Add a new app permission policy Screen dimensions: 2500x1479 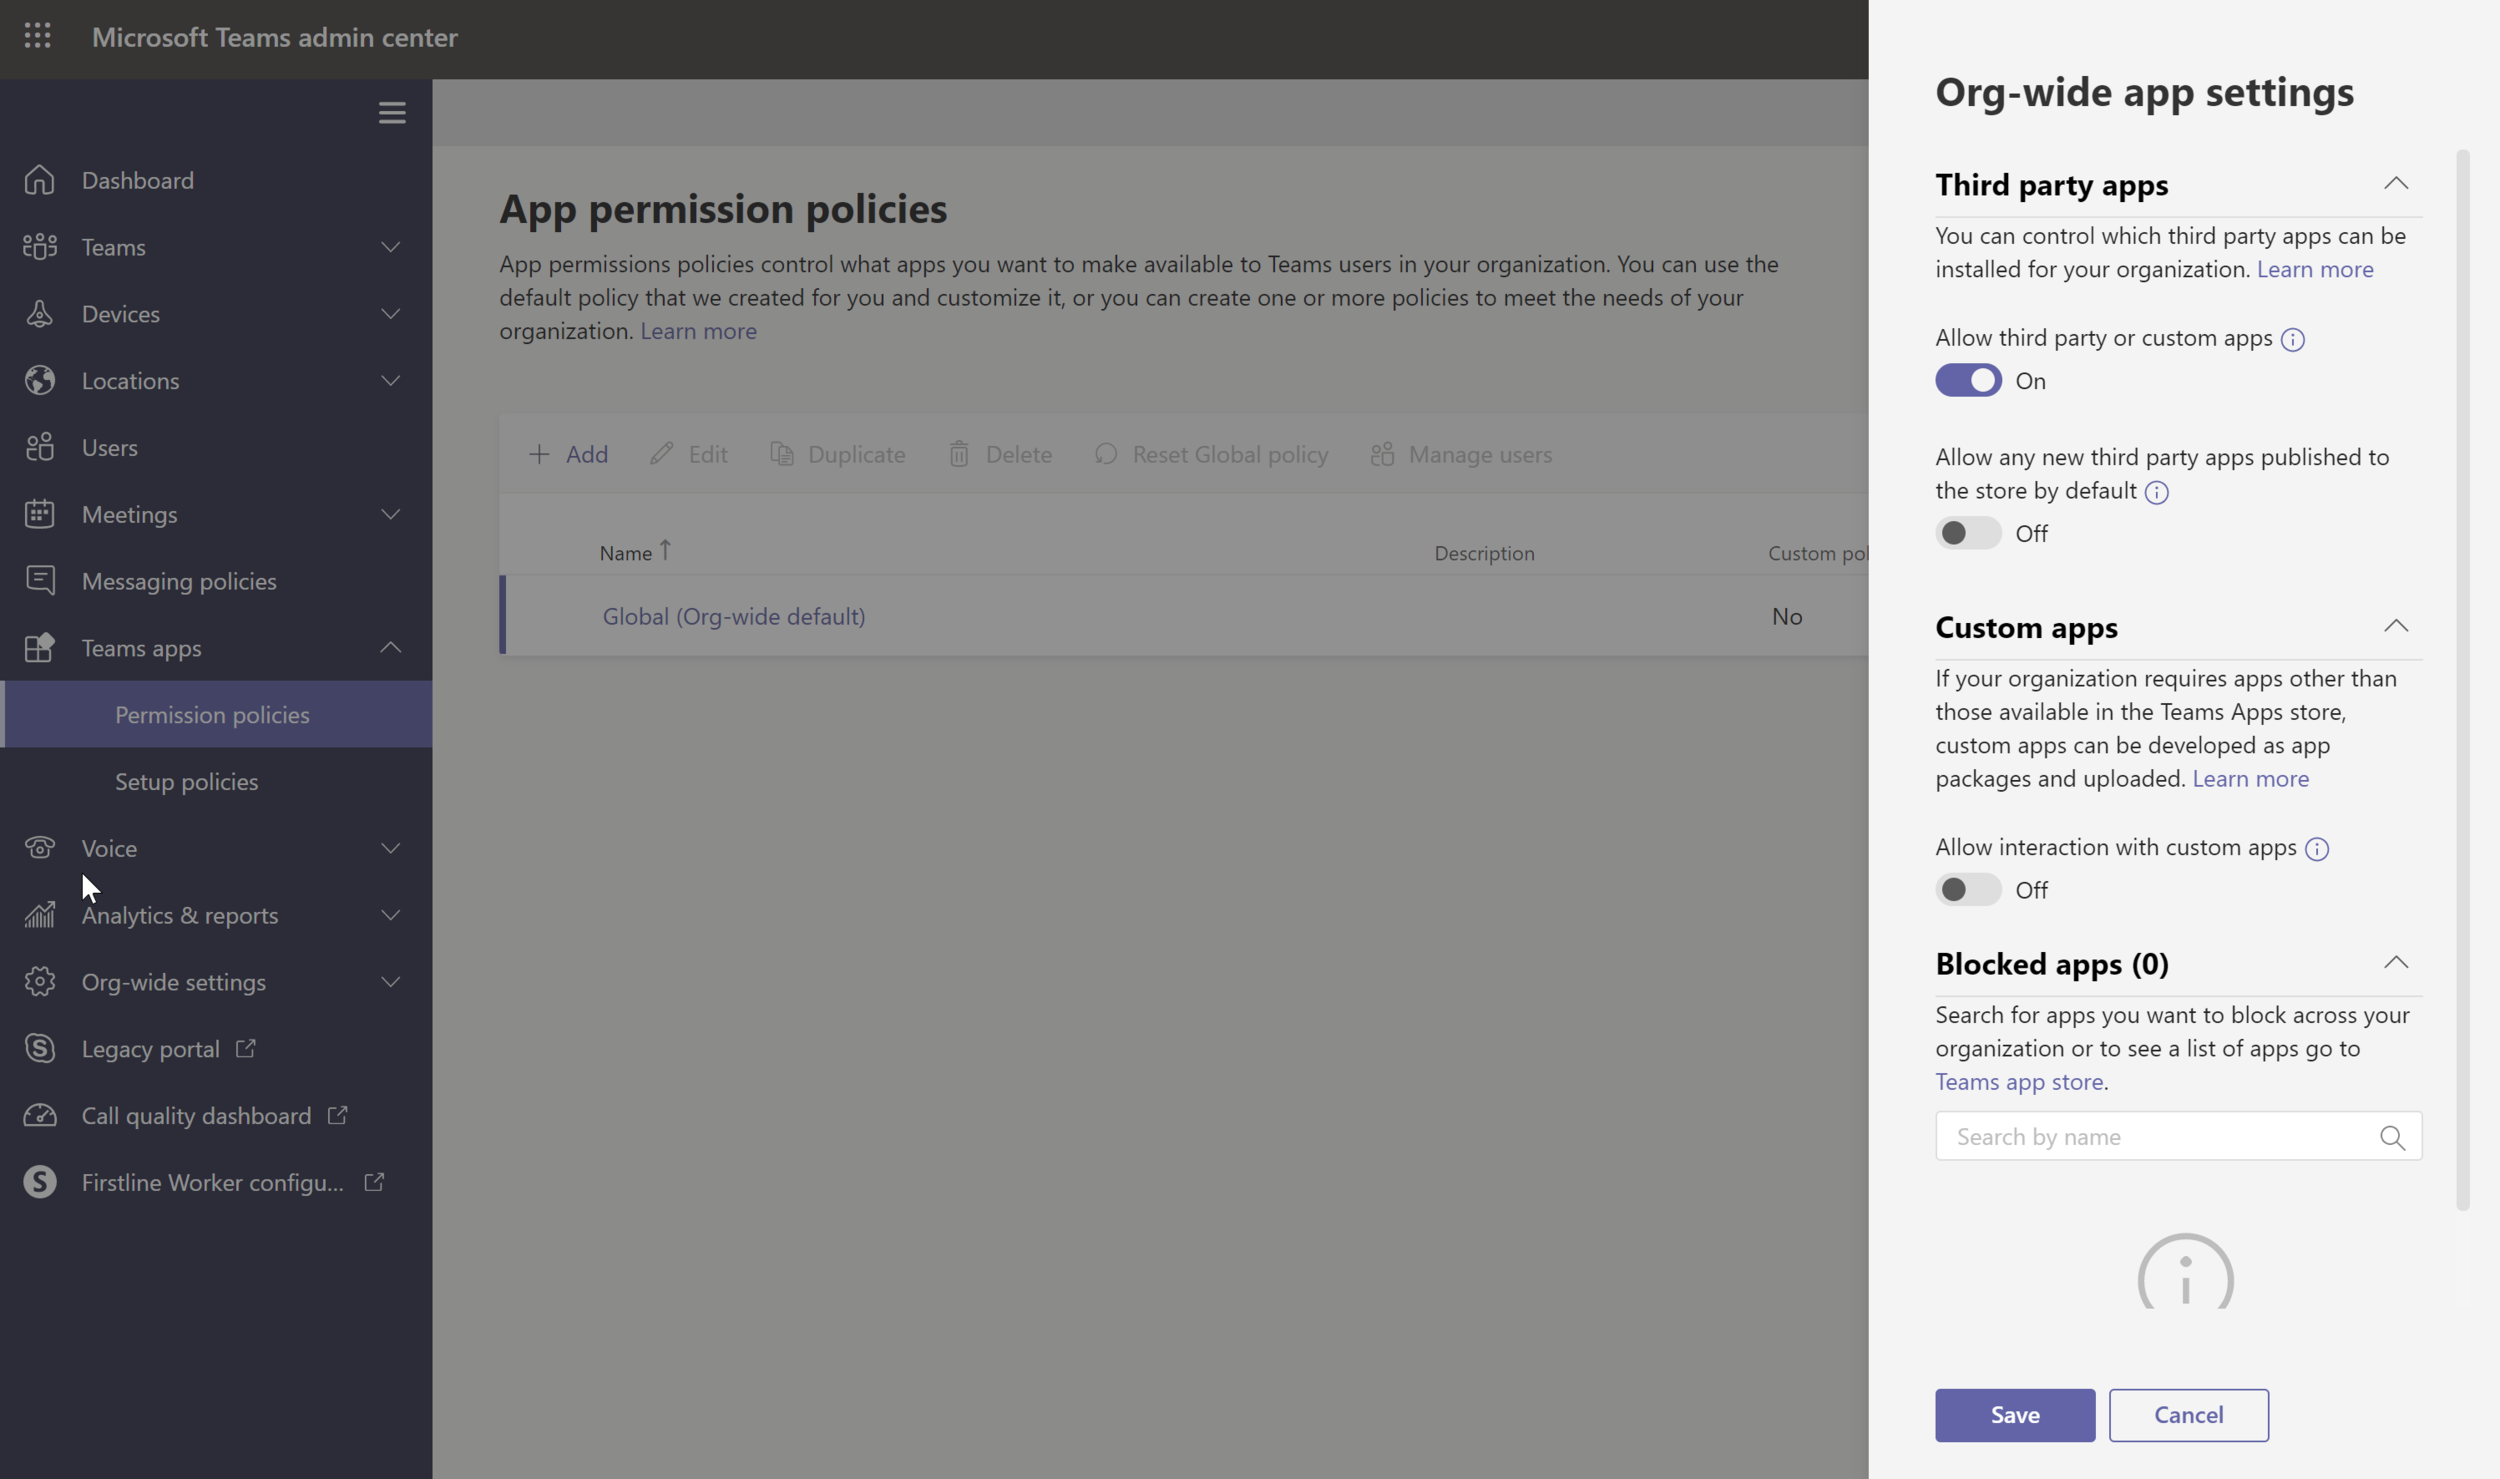[x=568, y=454]
